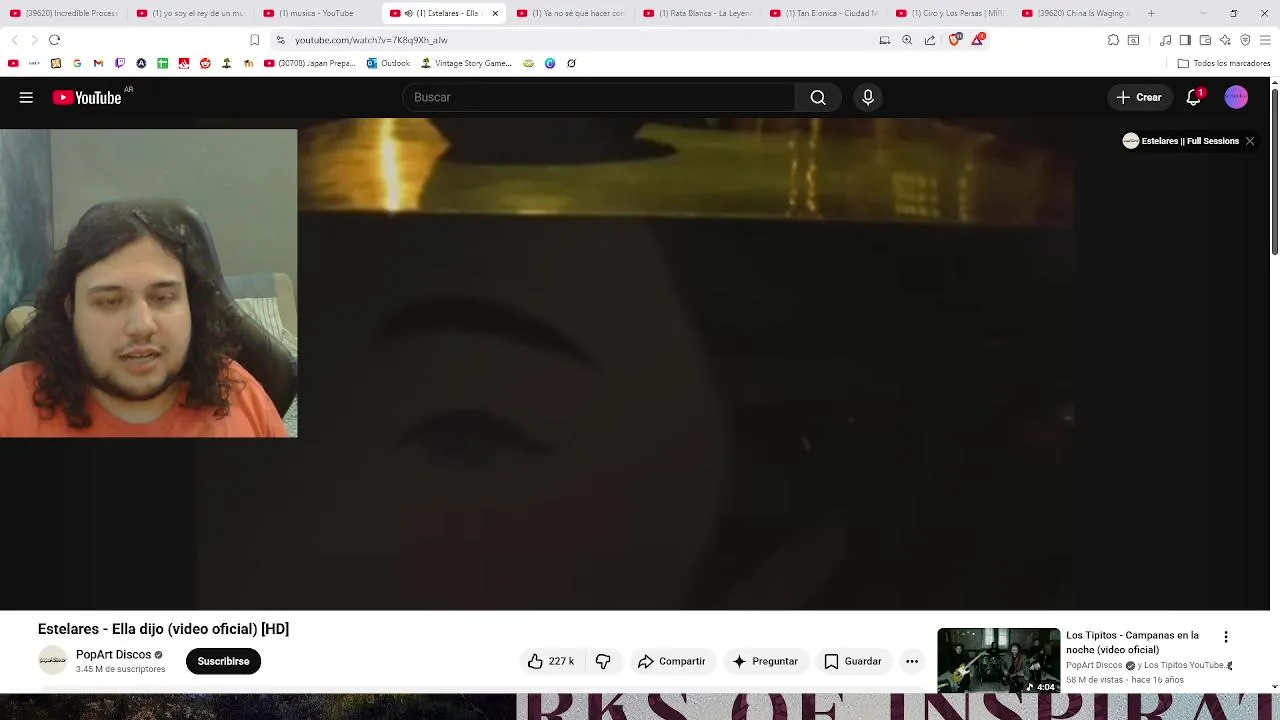Screen dimensions: 1280x720
Task: Switch to the musica - YouTube tab
Action: click(x=316, y=13)
